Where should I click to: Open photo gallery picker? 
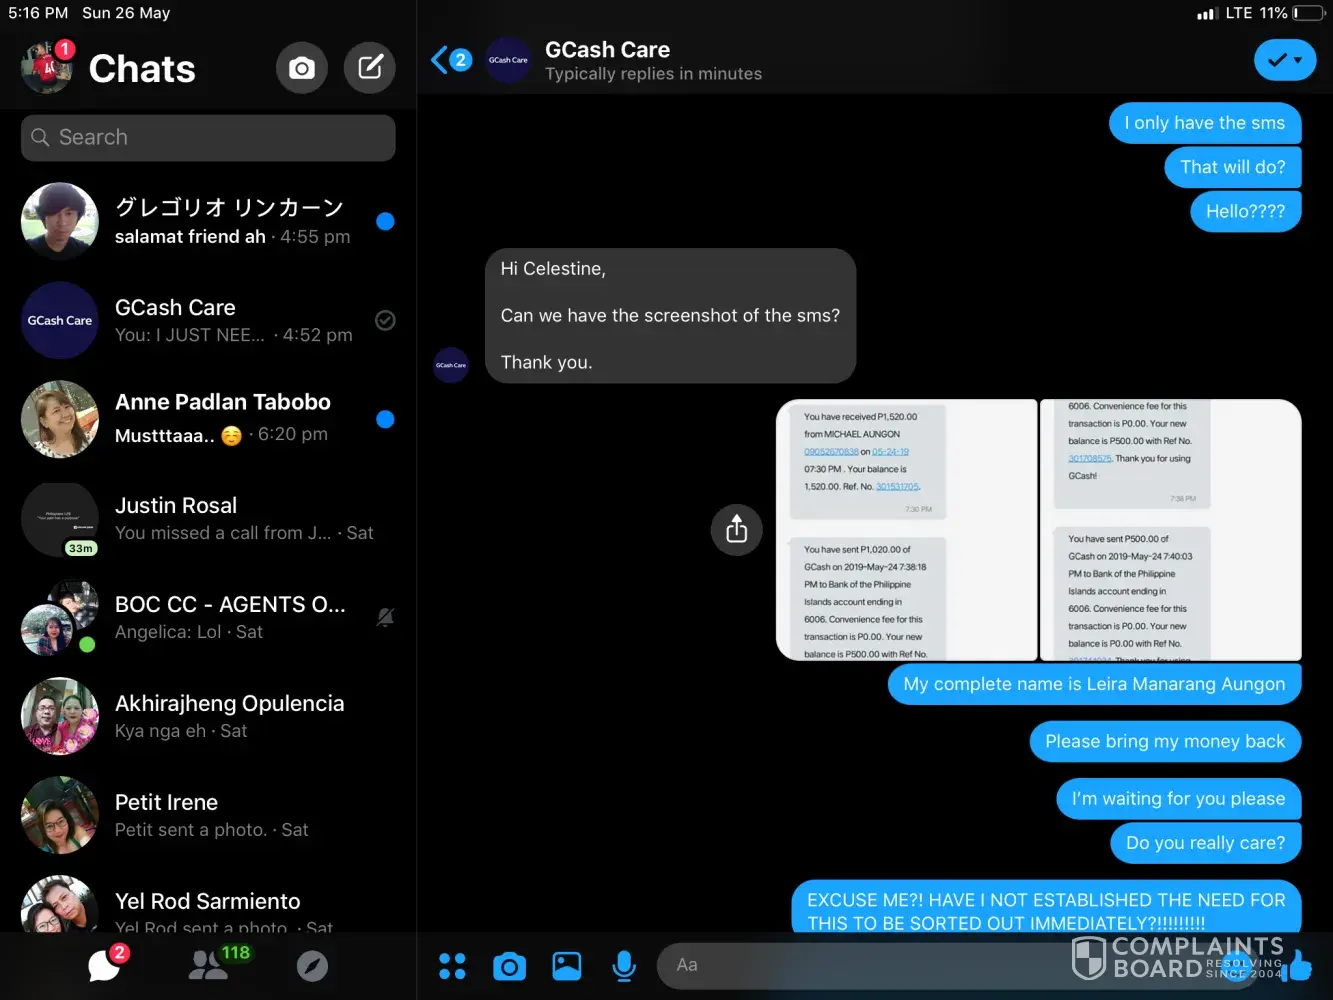(567, 966)
